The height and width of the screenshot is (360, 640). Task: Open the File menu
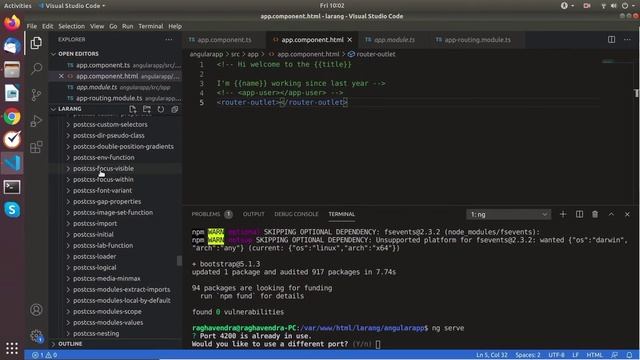[32, 26]
